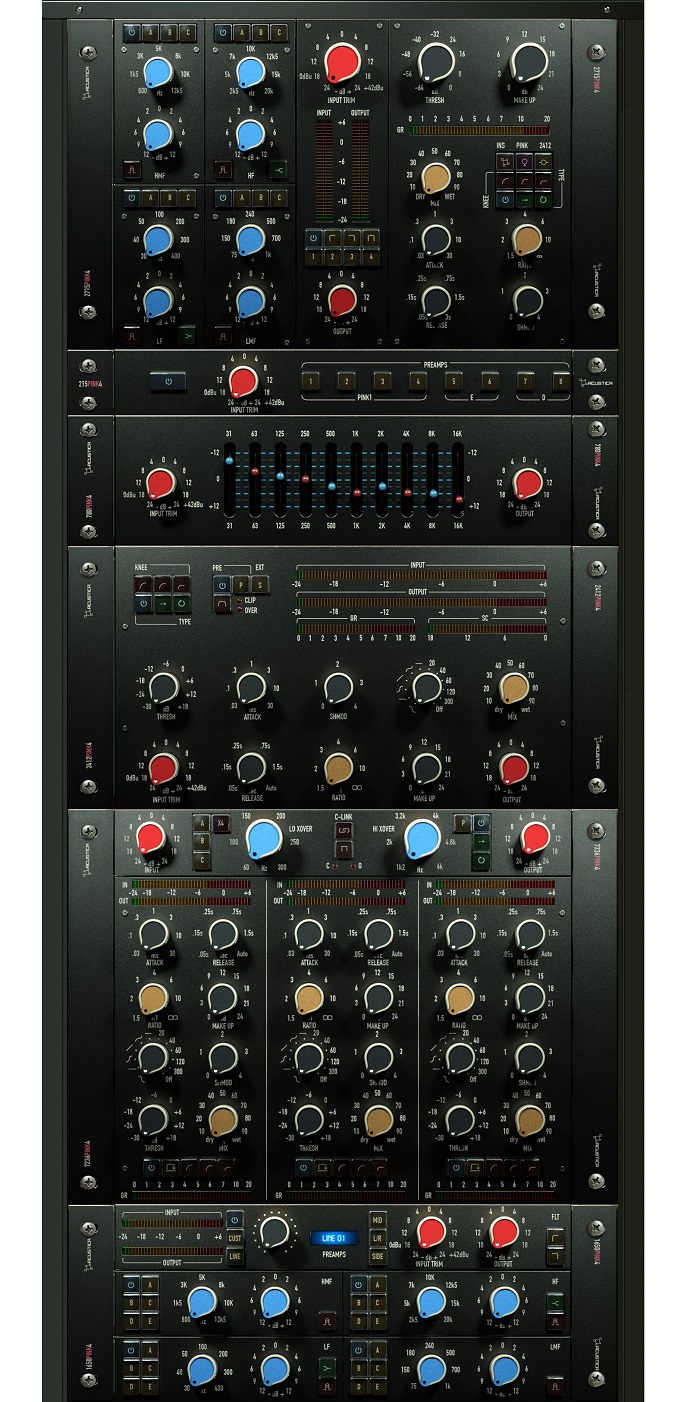Click the S button under EXT in 2412
Viewport: 690px width, 1402px height.
click(x=259, y=584)
